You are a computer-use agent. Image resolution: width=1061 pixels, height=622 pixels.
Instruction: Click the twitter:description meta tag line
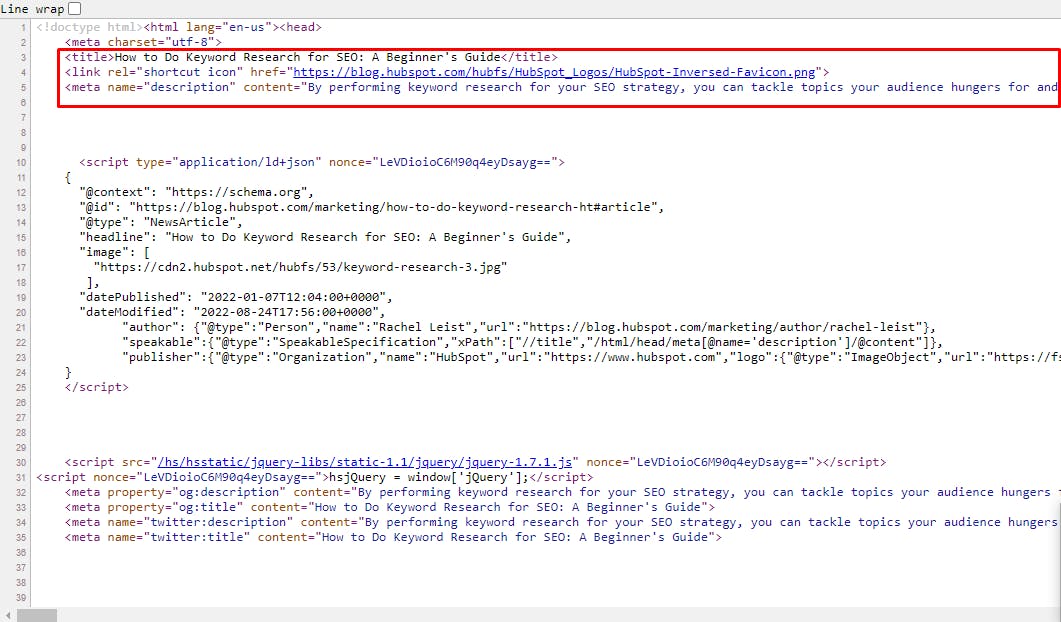point(561,522)
